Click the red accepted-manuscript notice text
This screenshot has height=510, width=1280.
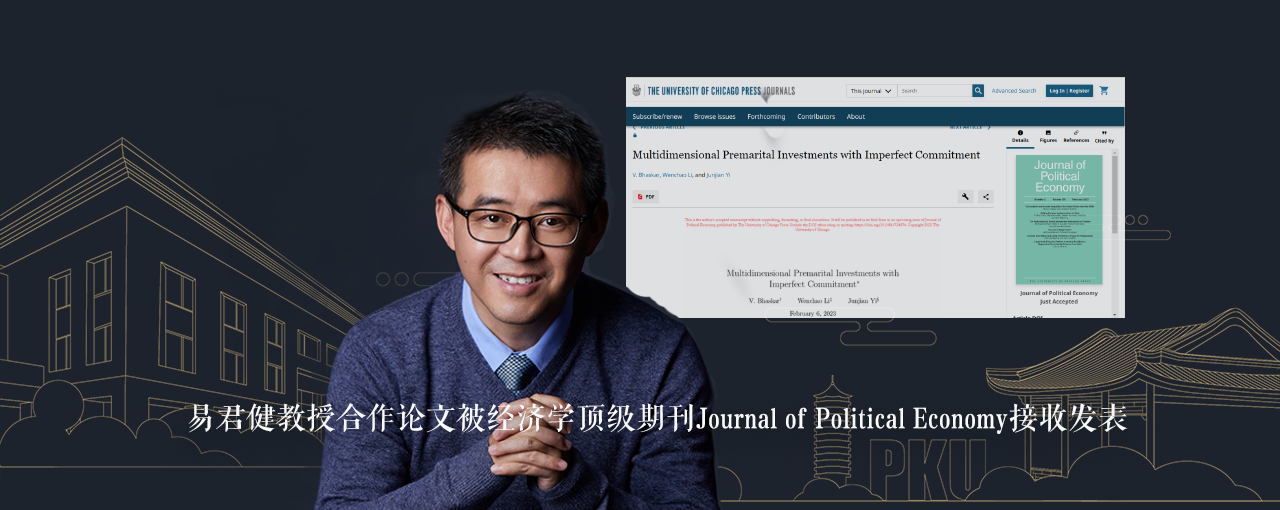point(812,224)
